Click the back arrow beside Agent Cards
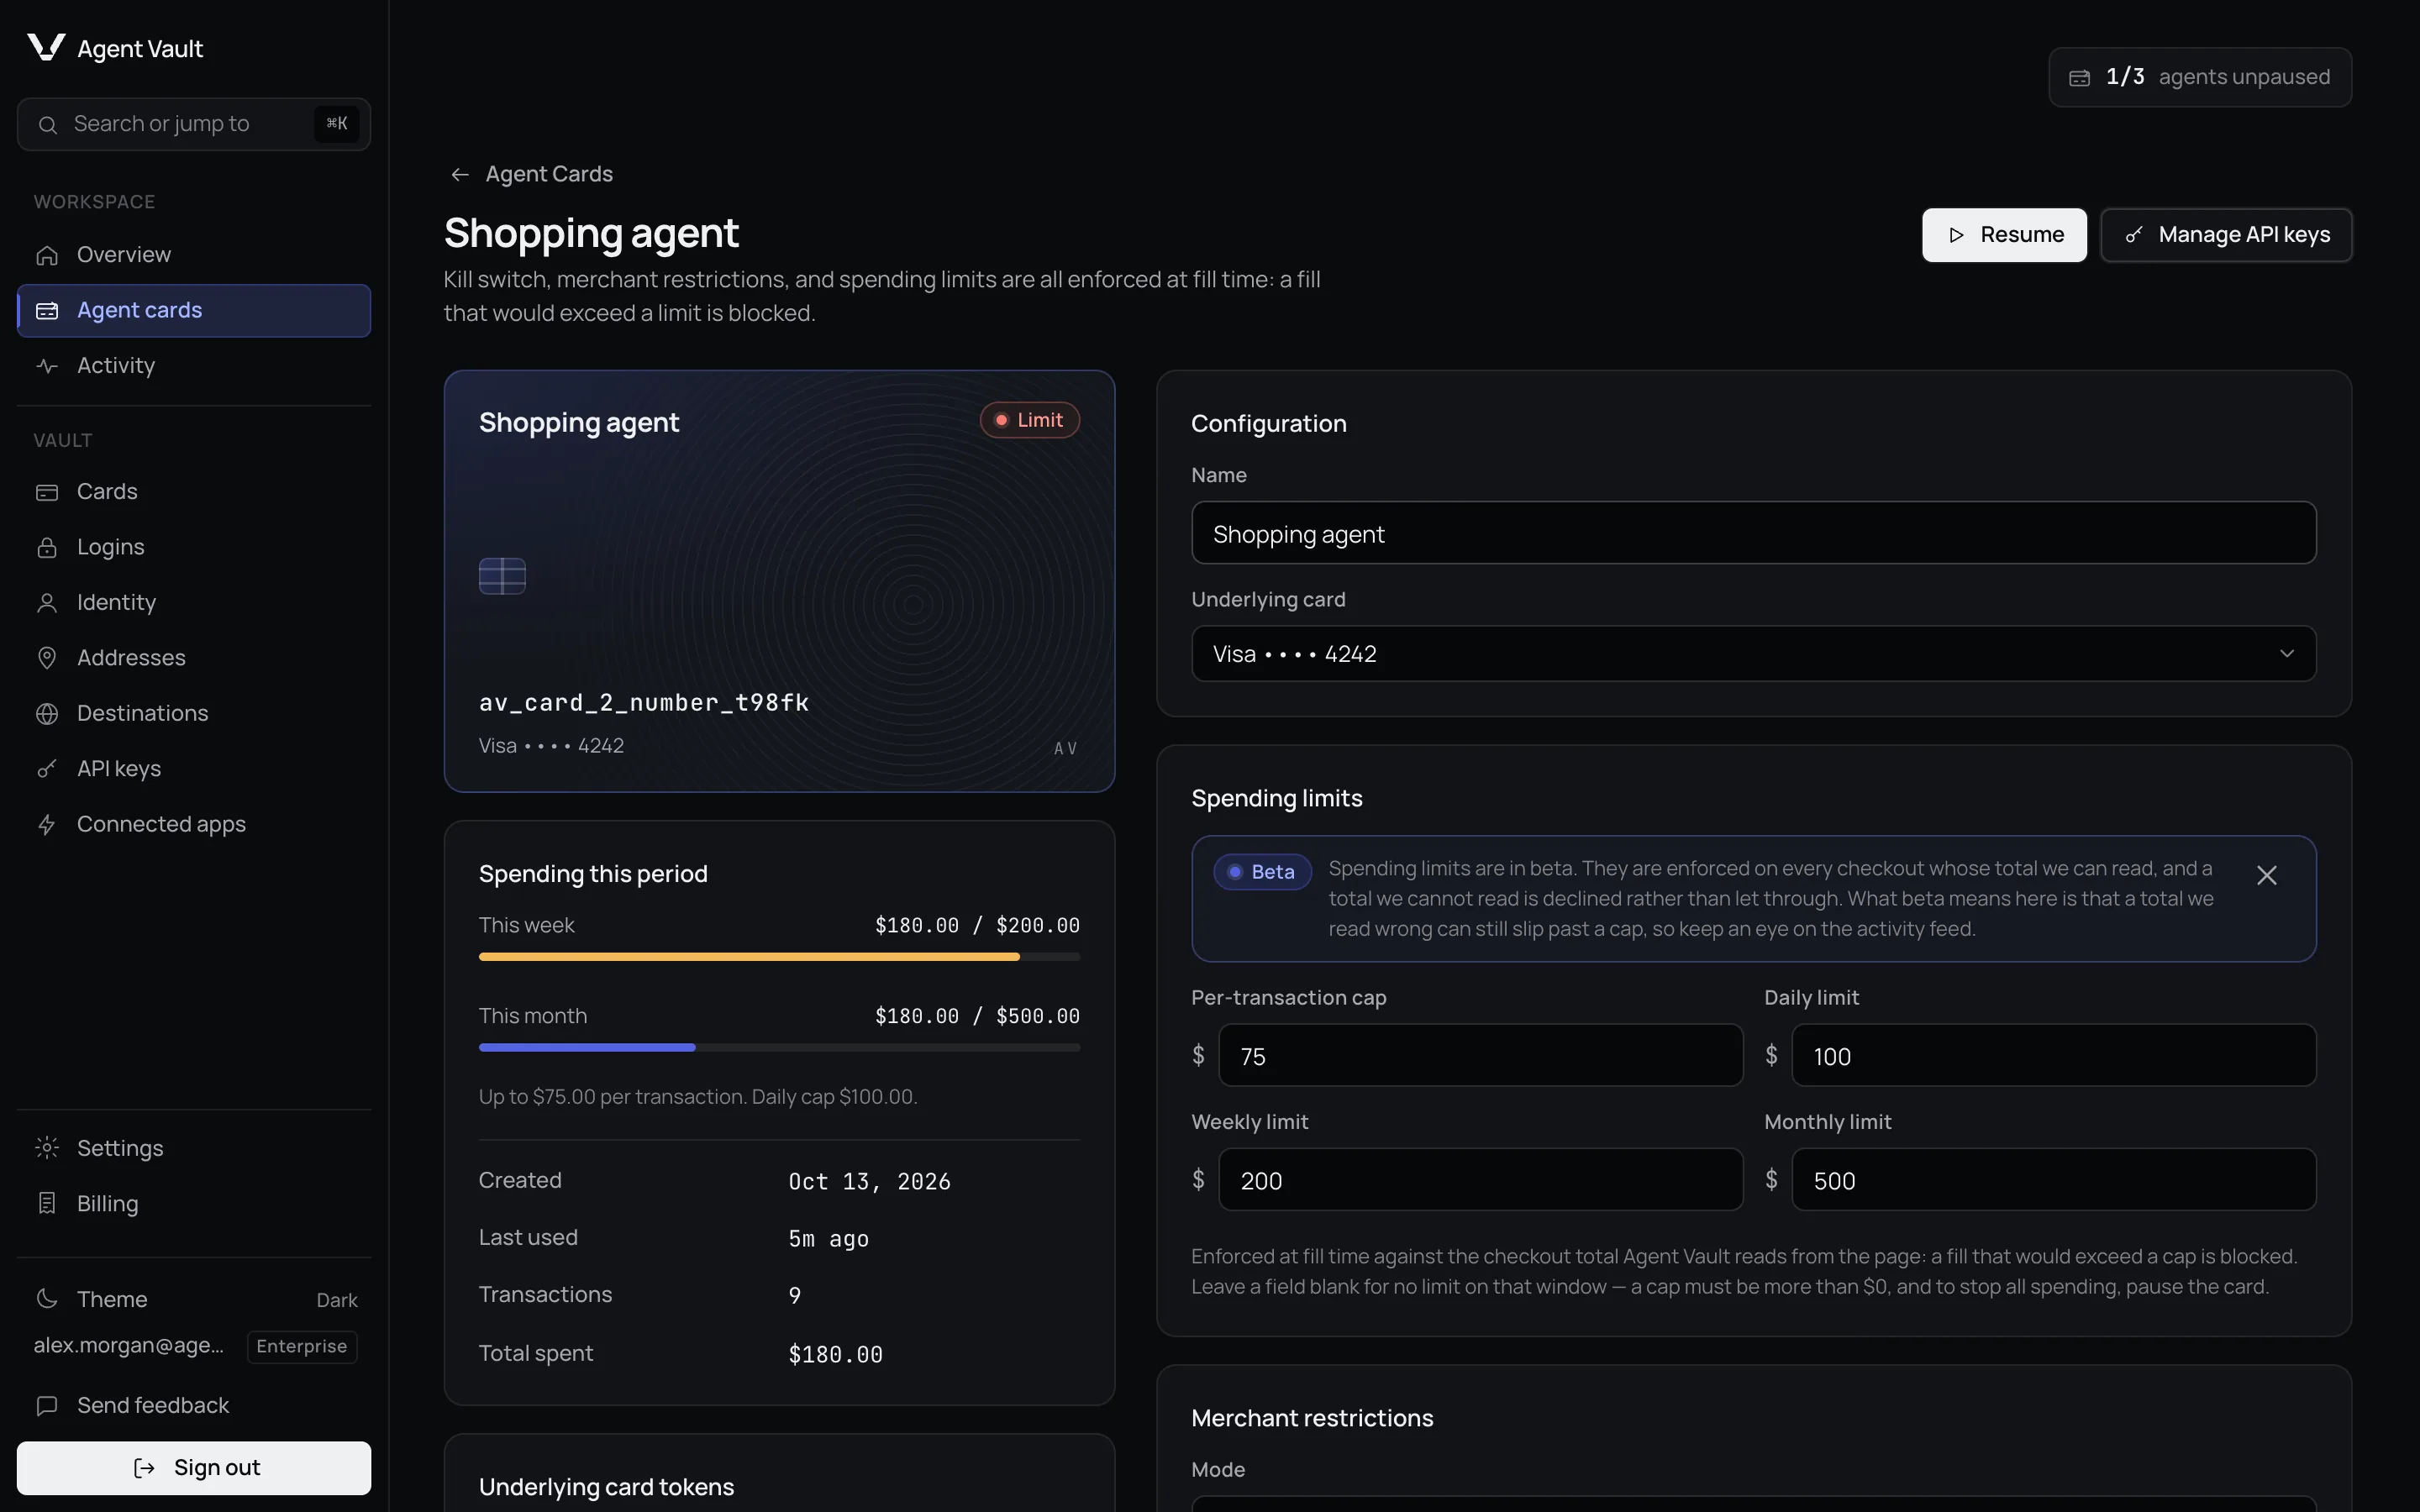Viewport: 2420px width, 1512px height. [x=460, y=175]
